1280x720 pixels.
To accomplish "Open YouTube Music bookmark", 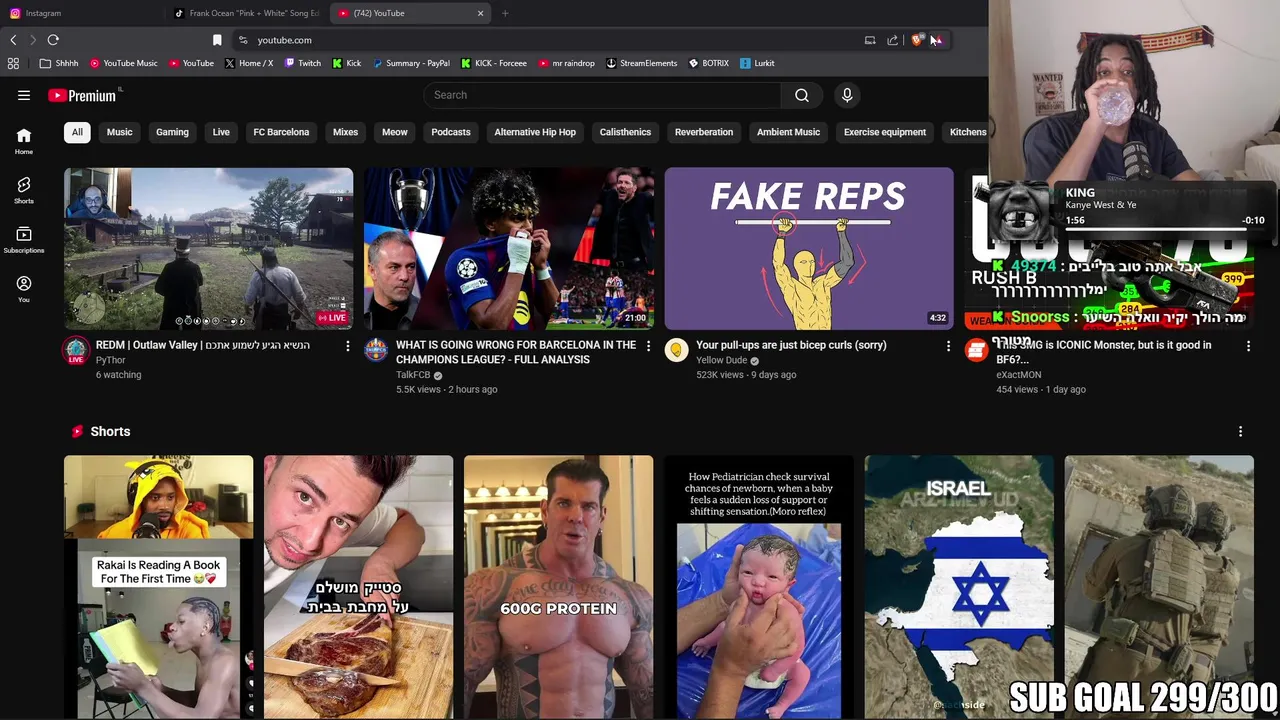I will pyautogui.click(x=124, y=63).
